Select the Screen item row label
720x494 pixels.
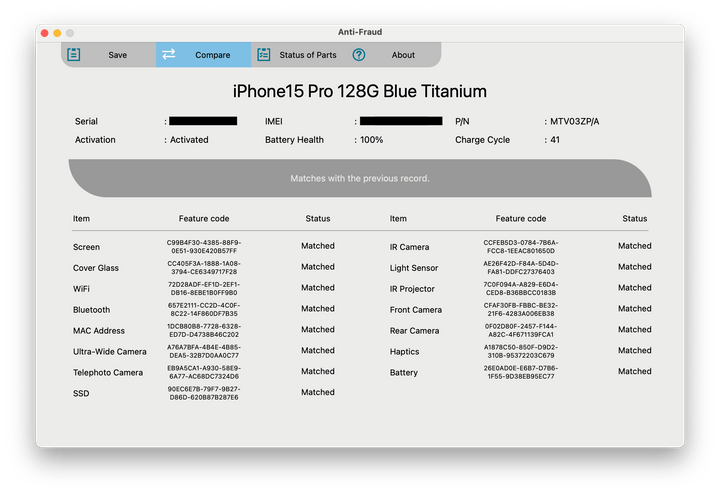click(x=86, y=247)
